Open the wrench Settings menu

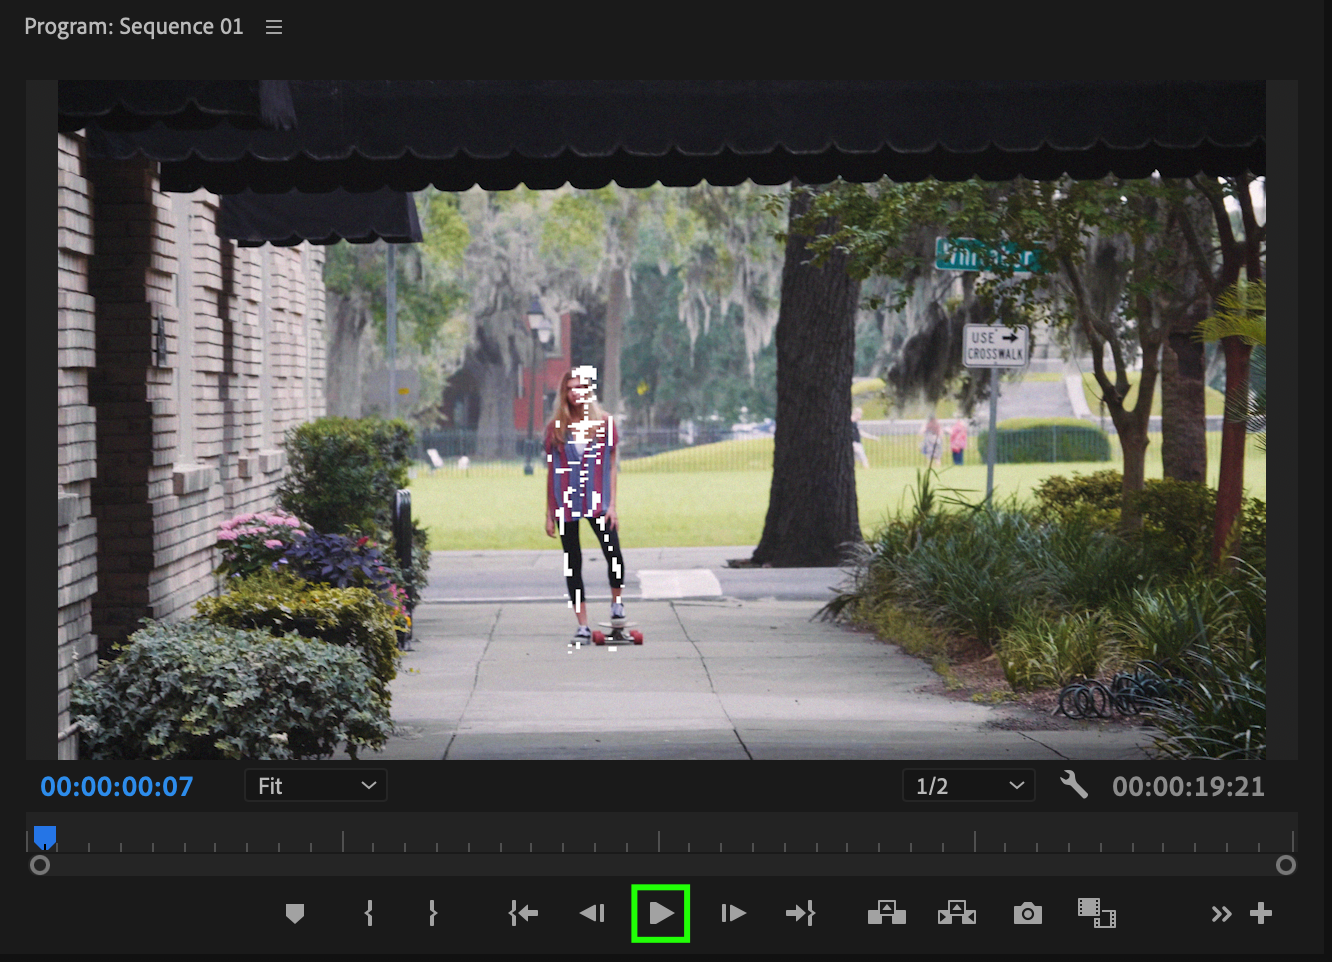point(1073,785)
